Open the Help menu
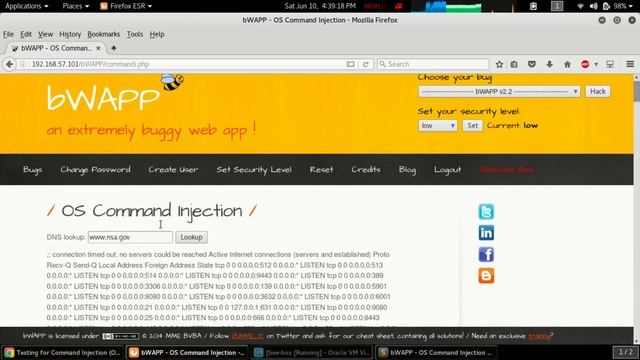640x360 pixels. tap(157, 34)
